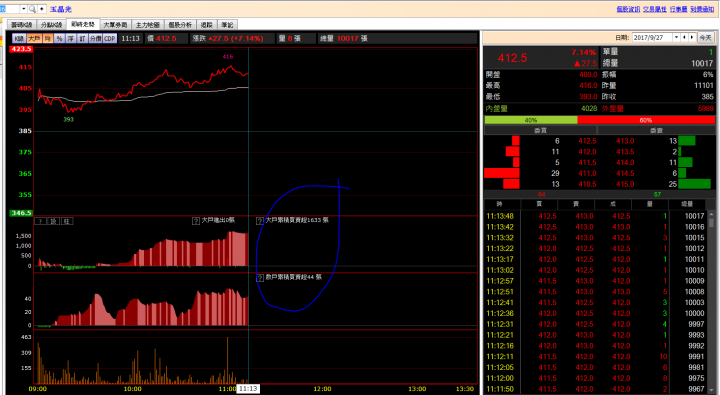Open the 交易屬性 link
This screenshot has height=395, width=720.
[654, 9]
